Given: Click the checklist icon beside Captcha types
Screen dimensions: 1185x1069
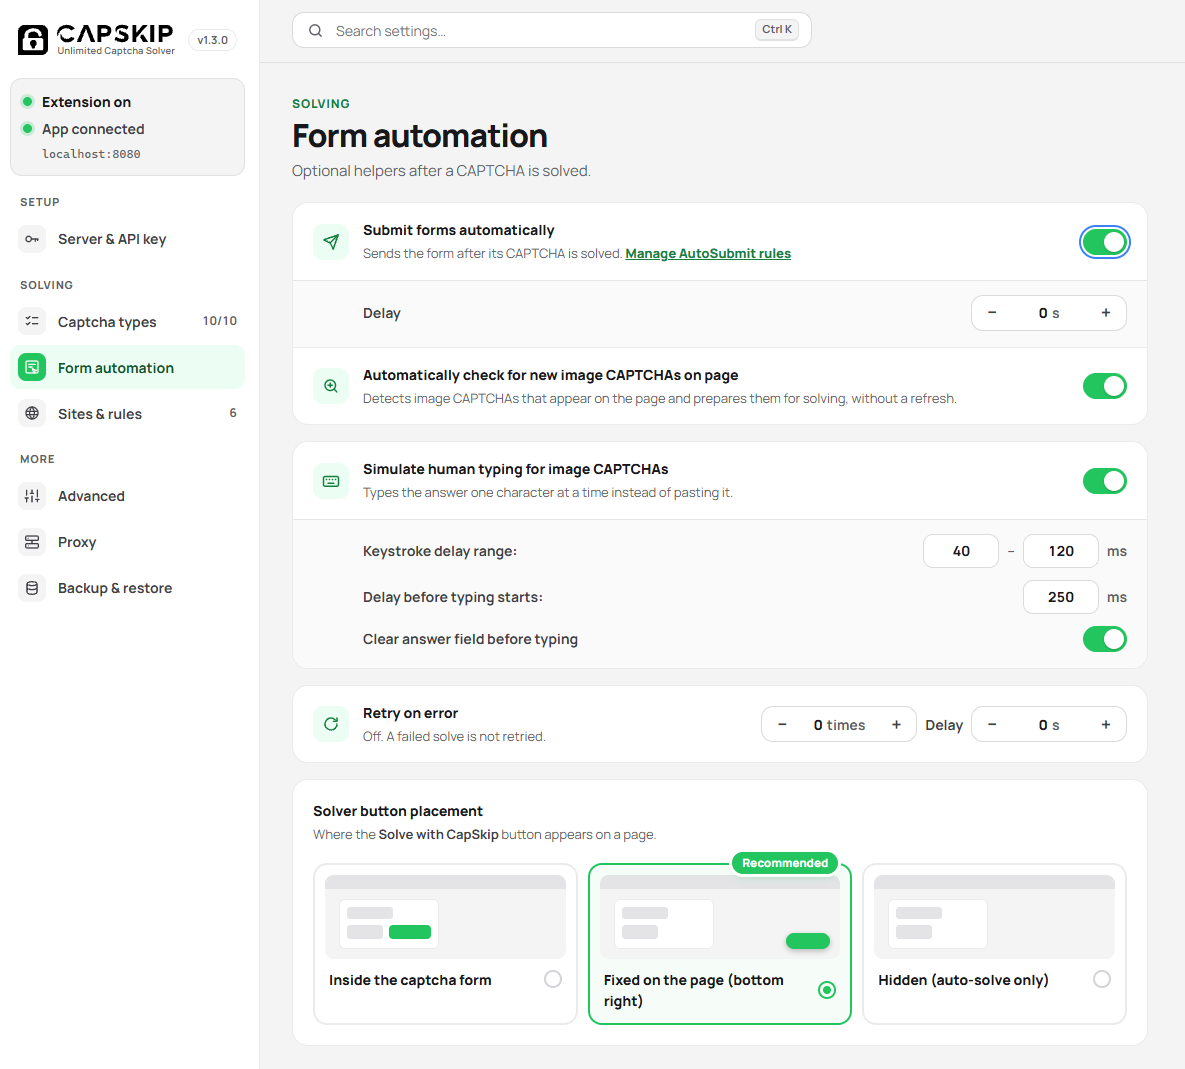Looking at the screenshot, I should point(32,321).
